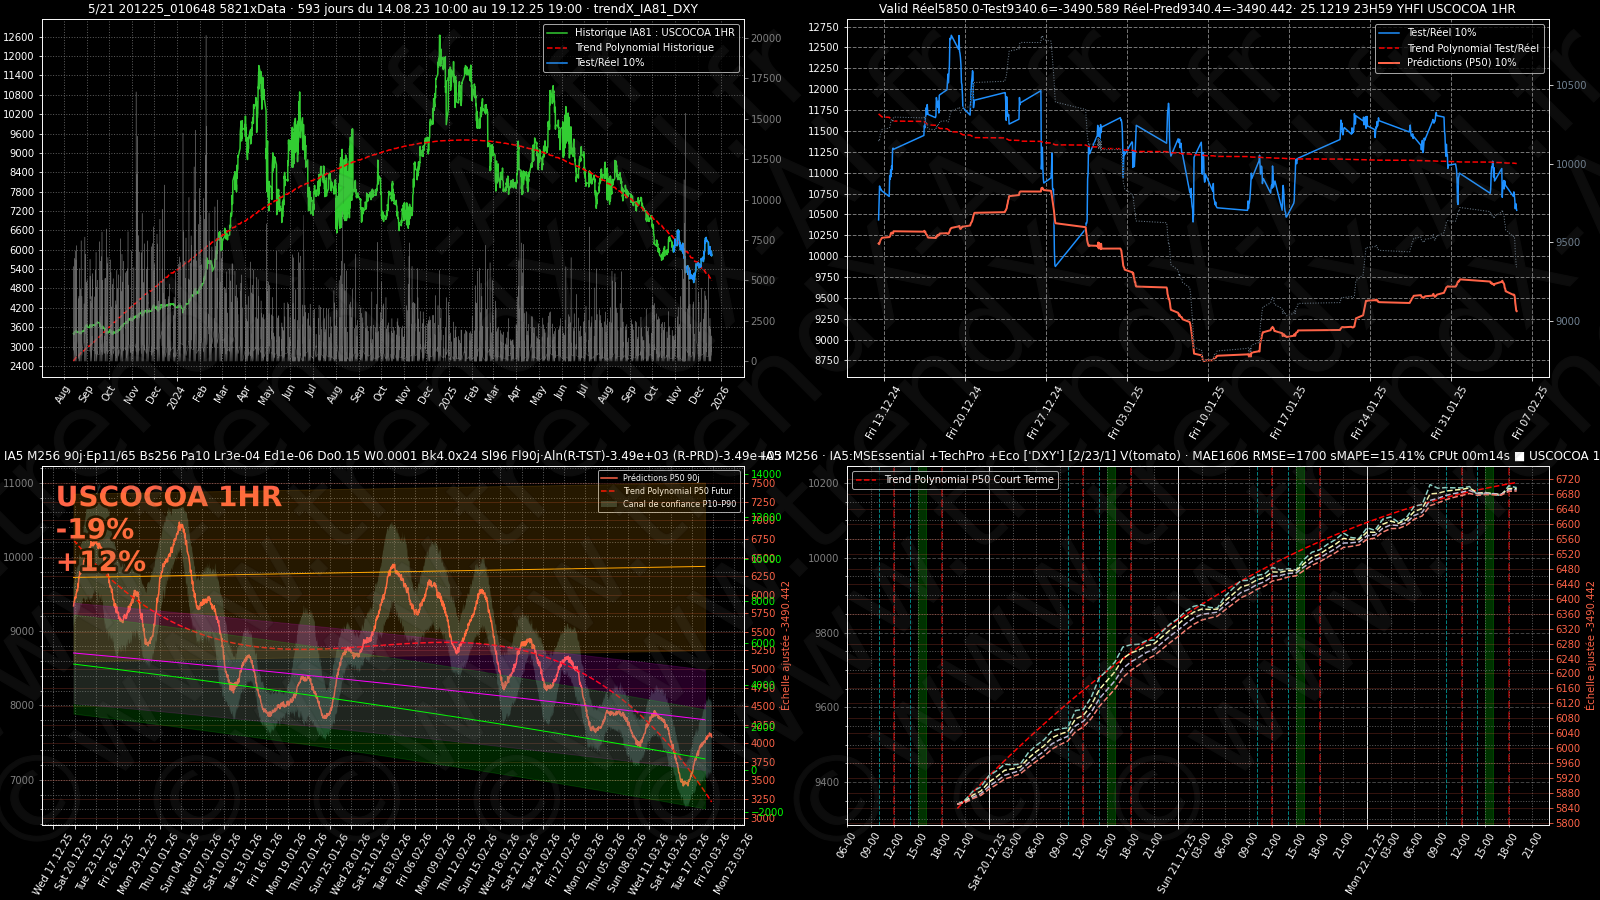Click the "+12%" orange annotation
Screen dimensions: 1600x900
click(101, 561)
